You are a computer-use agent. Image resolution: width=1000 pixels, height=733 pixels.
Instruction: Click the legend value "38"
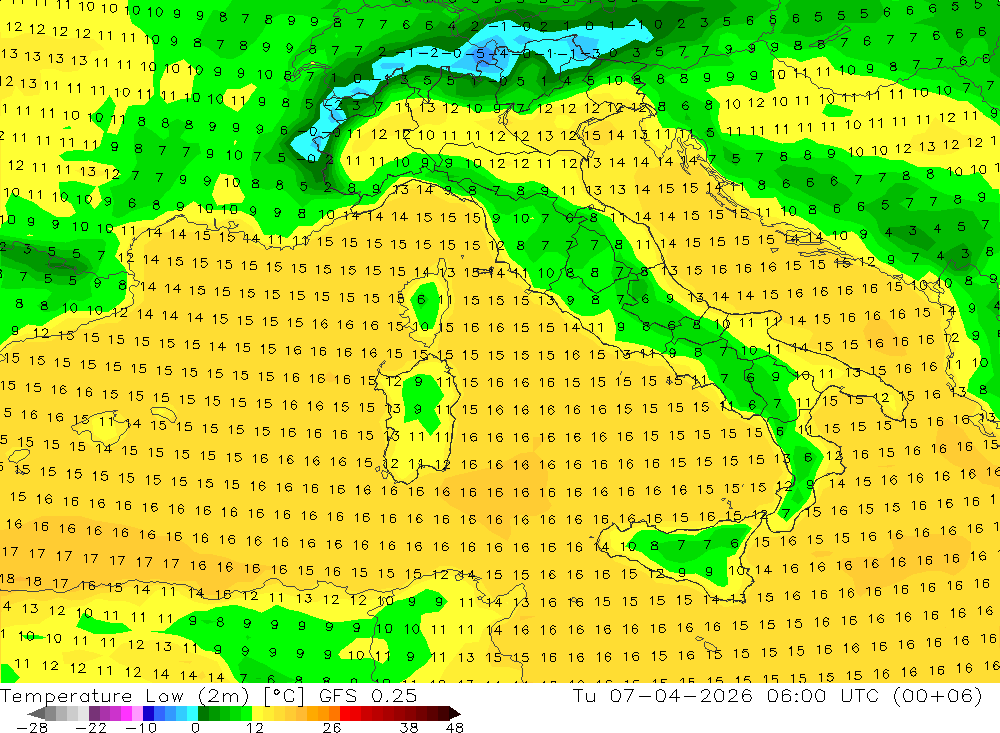(x=409, y=727)
